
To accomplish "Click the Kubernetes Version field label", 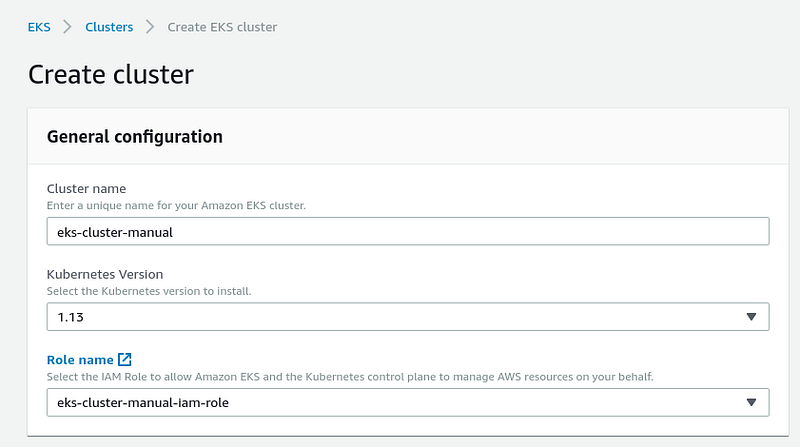I will coord(105,274).
